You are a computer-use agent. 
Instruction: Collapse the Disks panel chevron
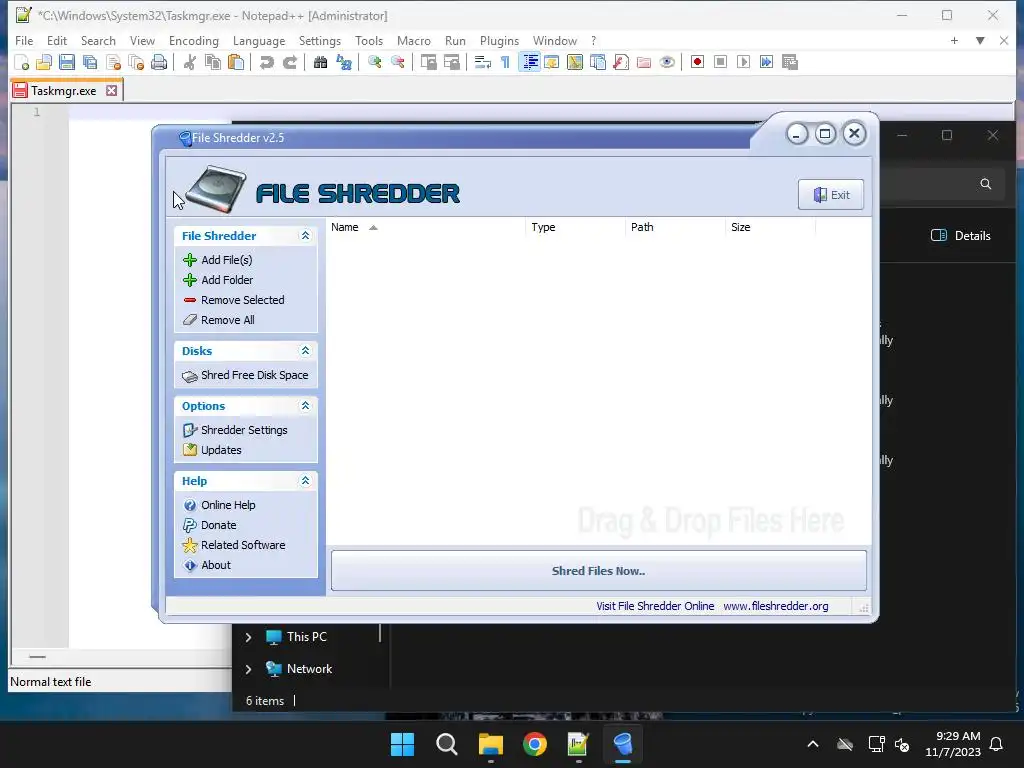[305, 351]
